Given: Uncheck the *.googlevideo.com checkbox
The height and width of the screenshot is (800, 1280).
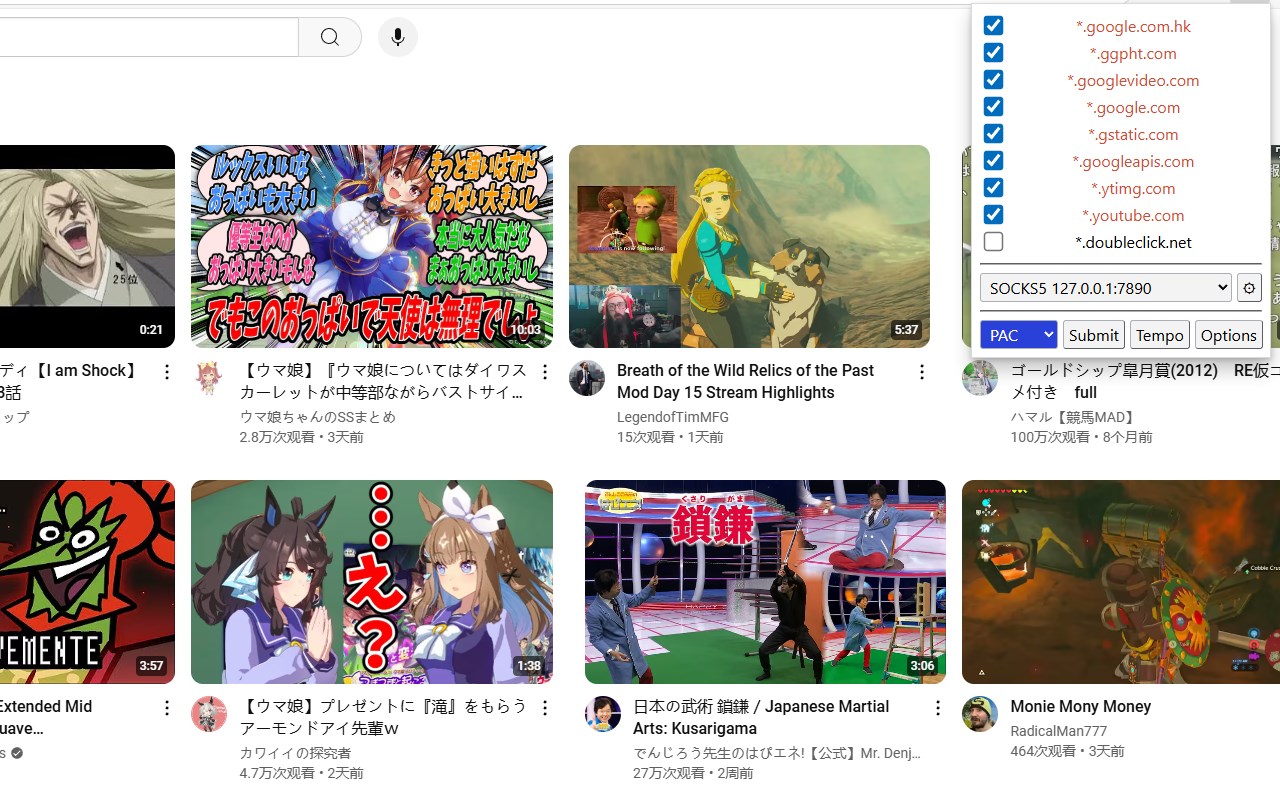Looking at the screenshot, I should coord(993,79).
